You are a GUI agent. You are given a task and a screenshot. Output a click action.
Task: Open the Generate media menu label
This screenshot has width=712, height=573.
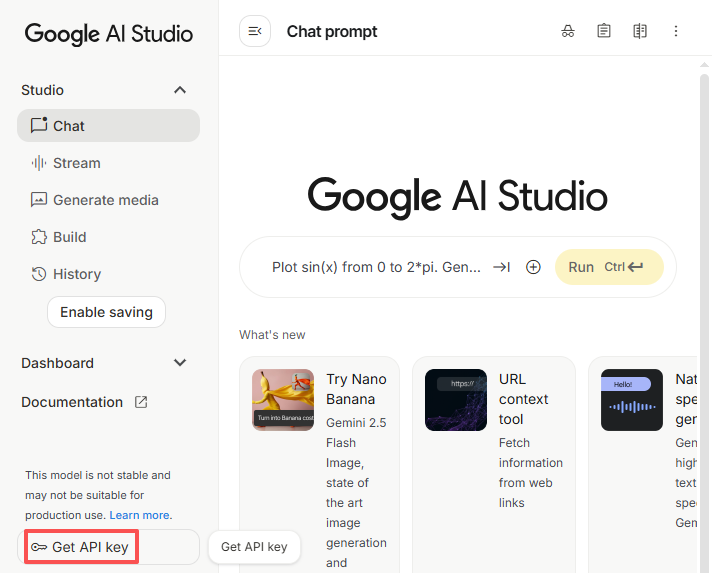pos(106,200)
